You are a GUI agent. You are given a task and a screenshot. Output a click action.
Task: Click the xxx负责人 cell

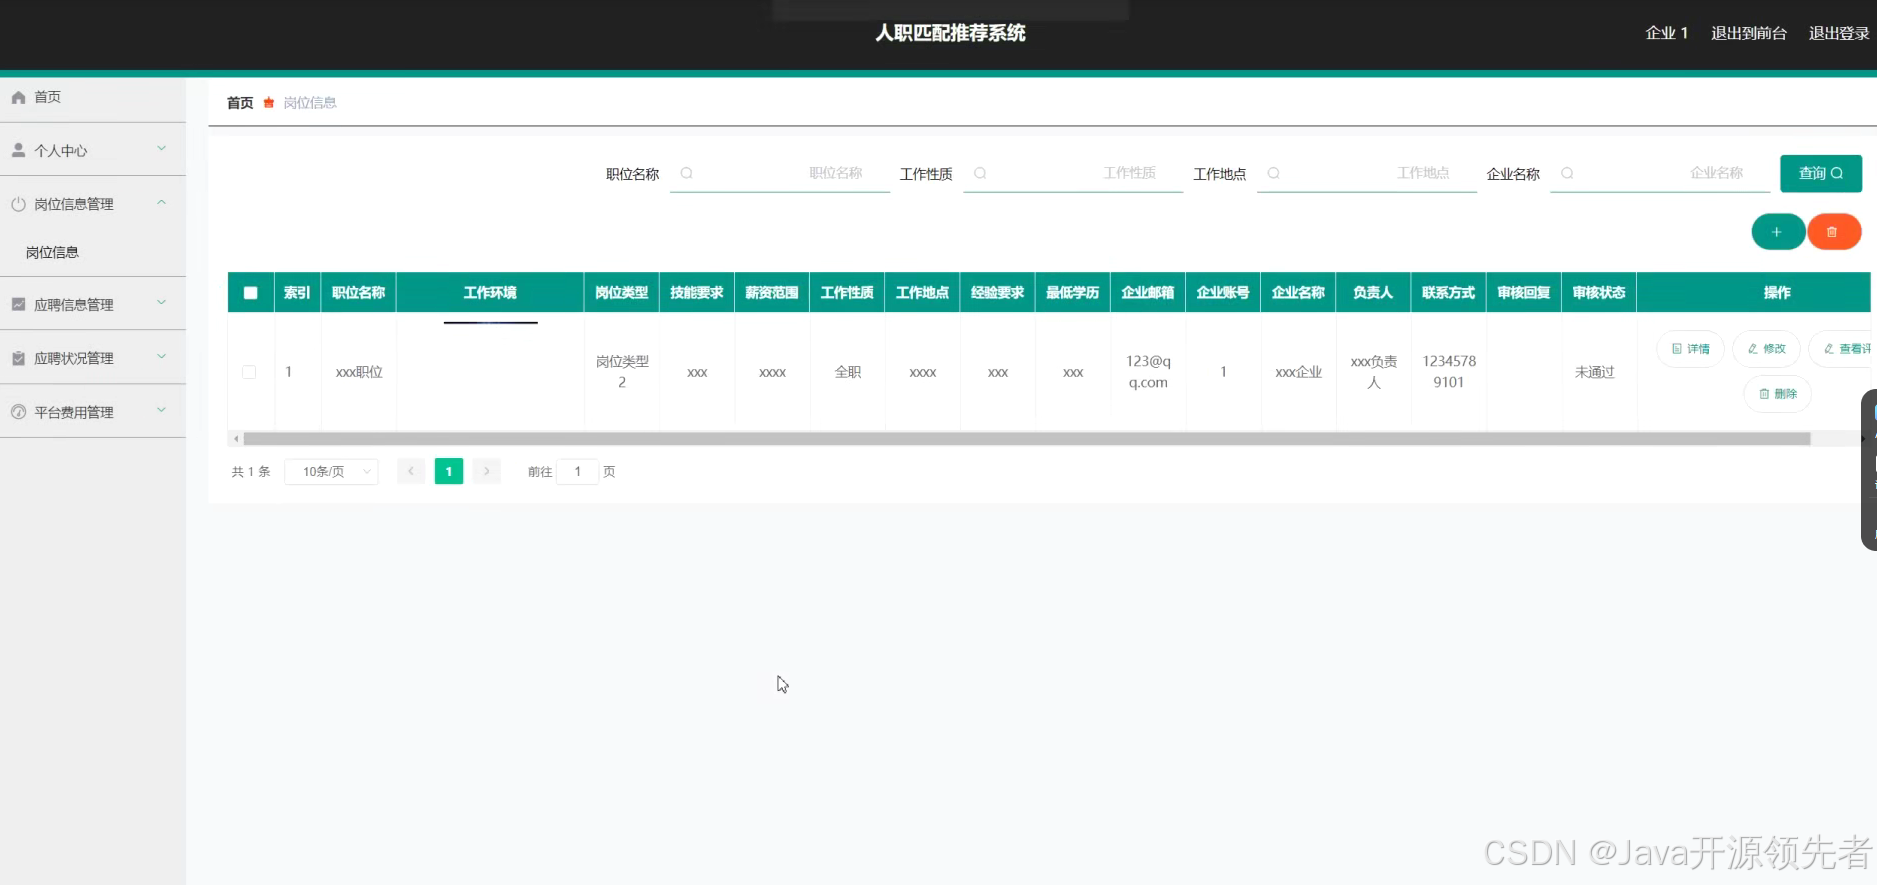pyautogui.click(x=1374, y=372)
